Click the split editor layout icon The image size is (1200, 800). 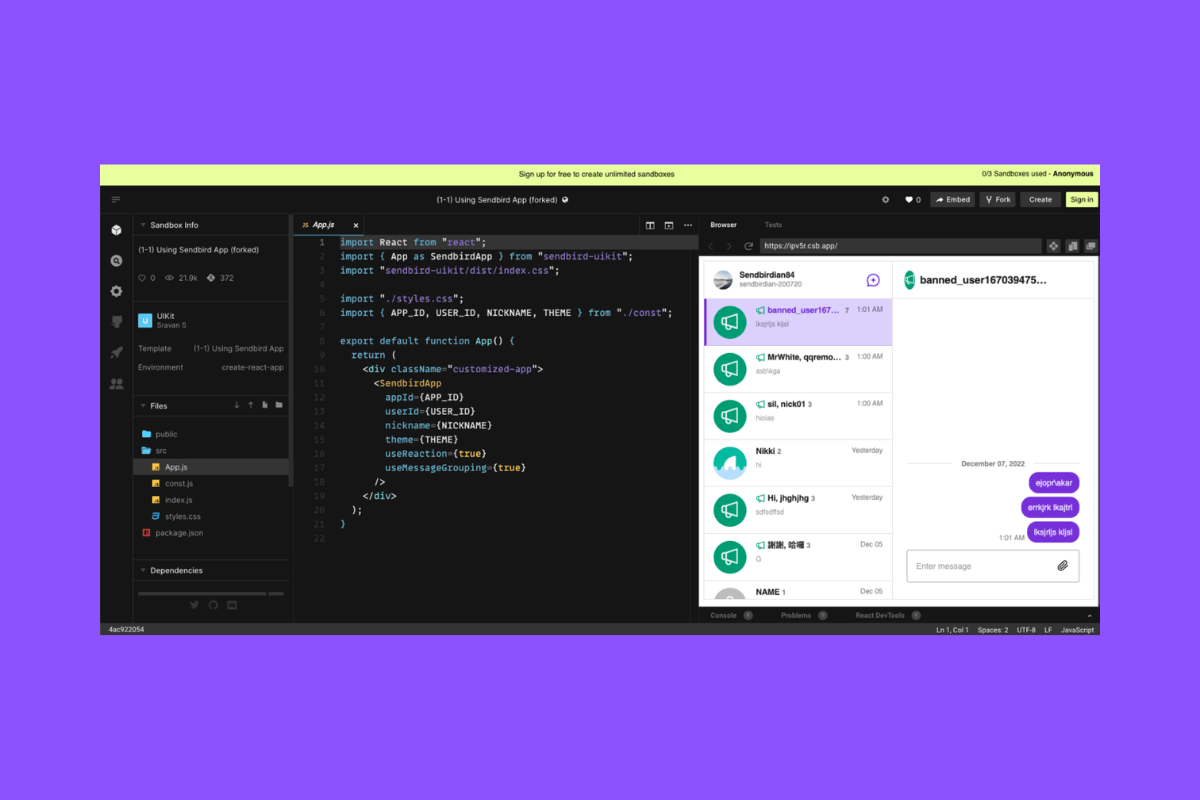tap(650, 225)
